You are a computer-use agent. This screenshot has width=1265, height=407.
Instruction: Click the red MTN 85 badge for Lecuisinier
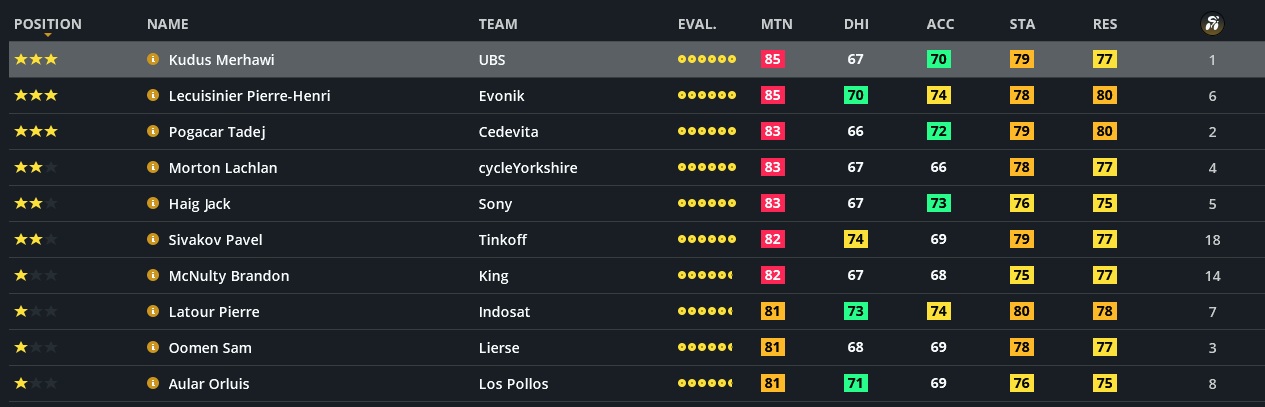pos(772,96)
